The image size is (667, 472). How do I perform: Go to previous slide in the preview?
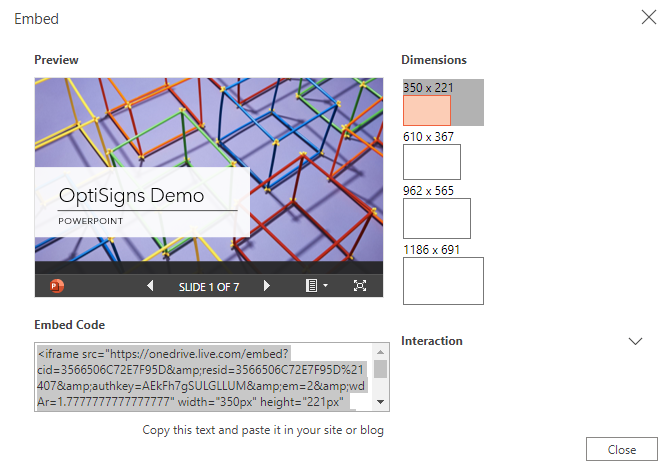tap(150, 286)
